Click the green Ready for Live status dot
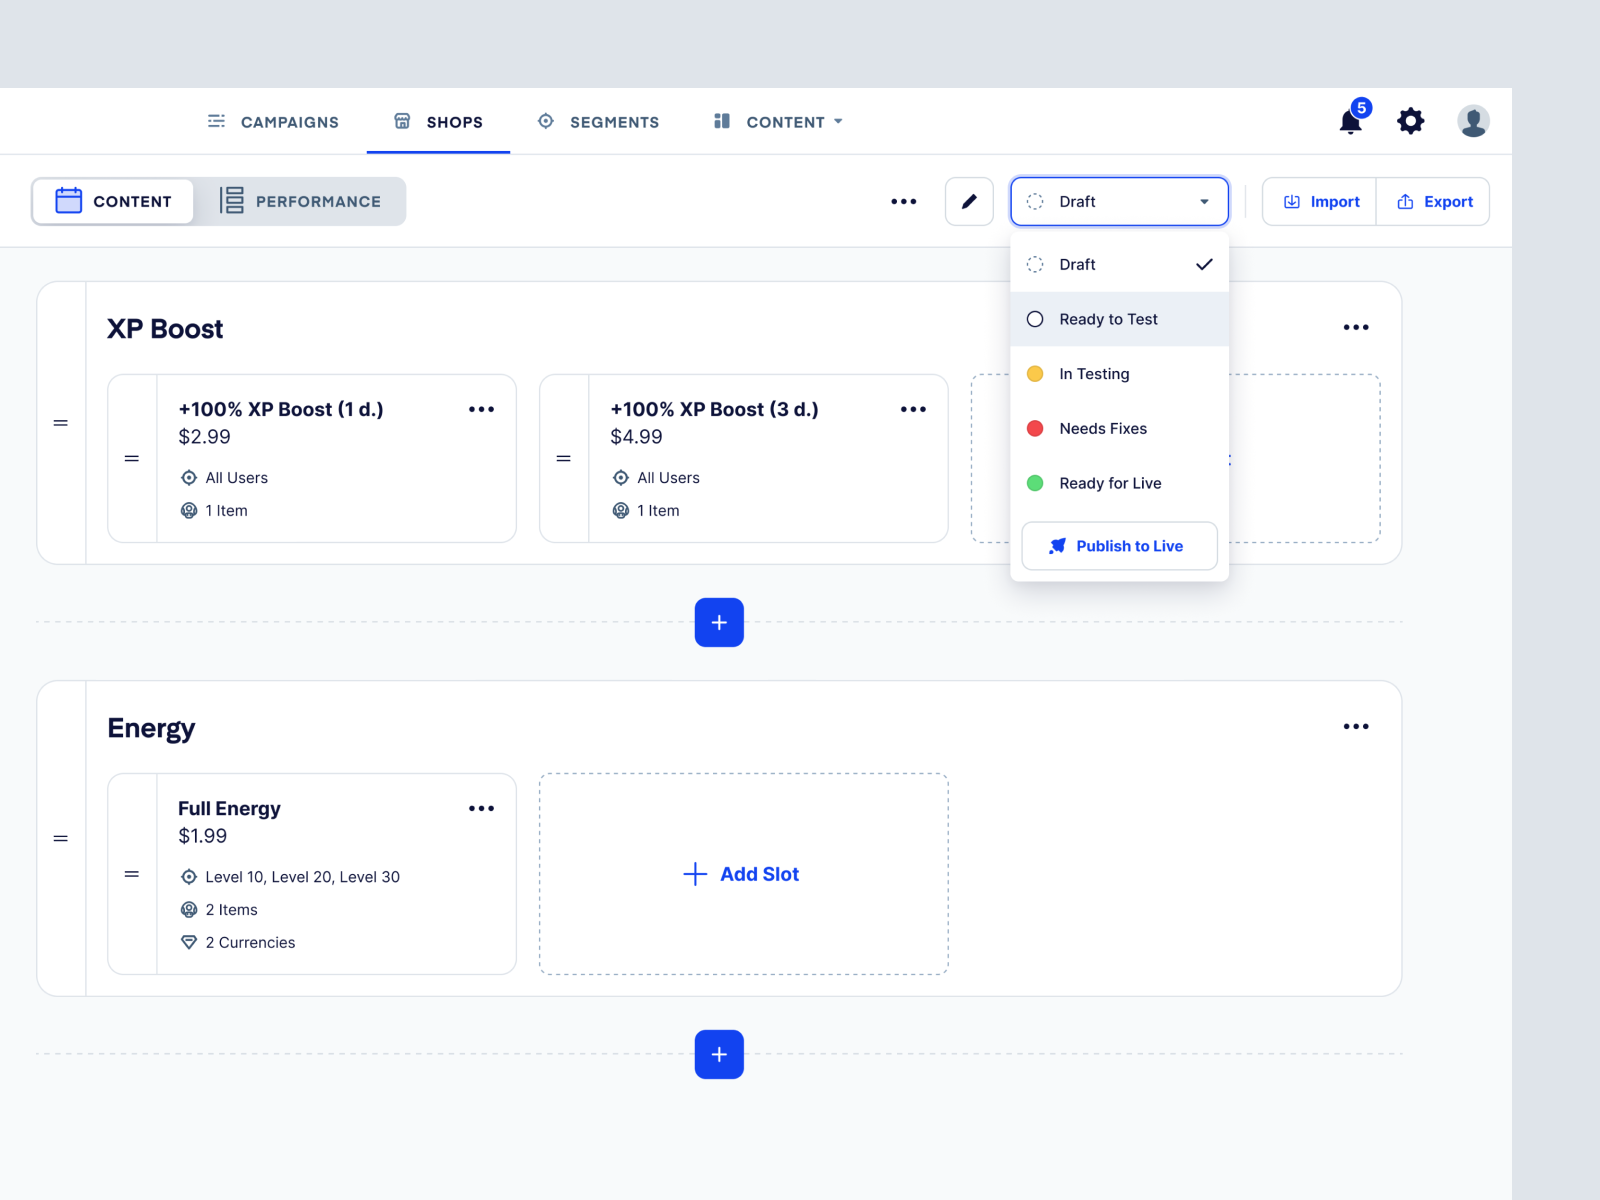This screenshot has width=1600, height=1200. [1035, 483]
